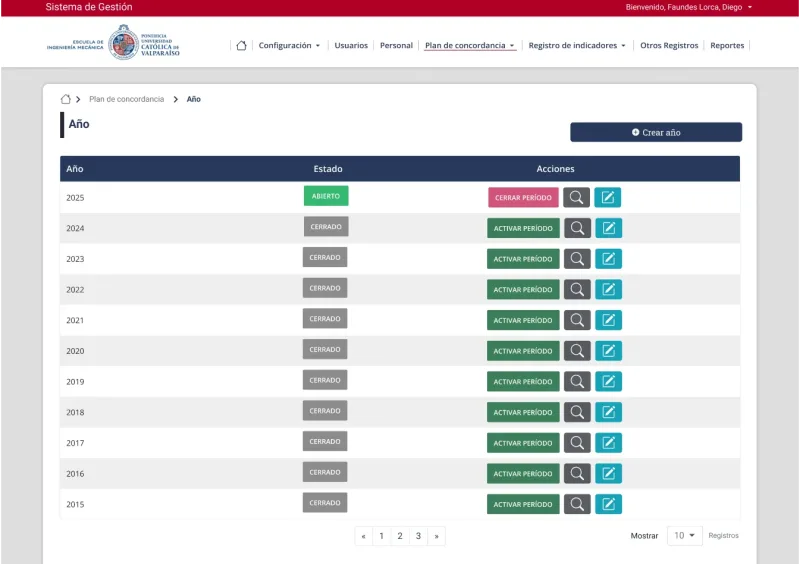View details of year 2021
The width and height of the screenshot is (800, 564).
click(577, 320)
